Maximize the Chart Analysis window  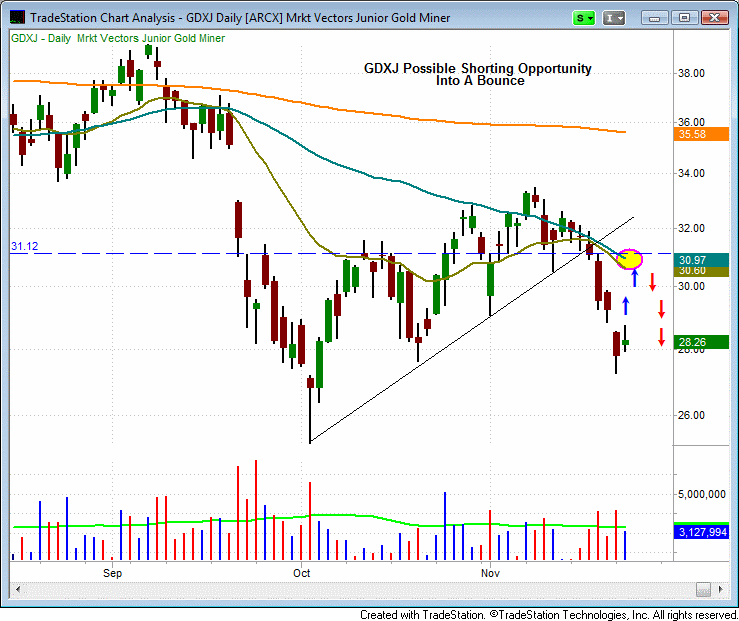(684, 18)
